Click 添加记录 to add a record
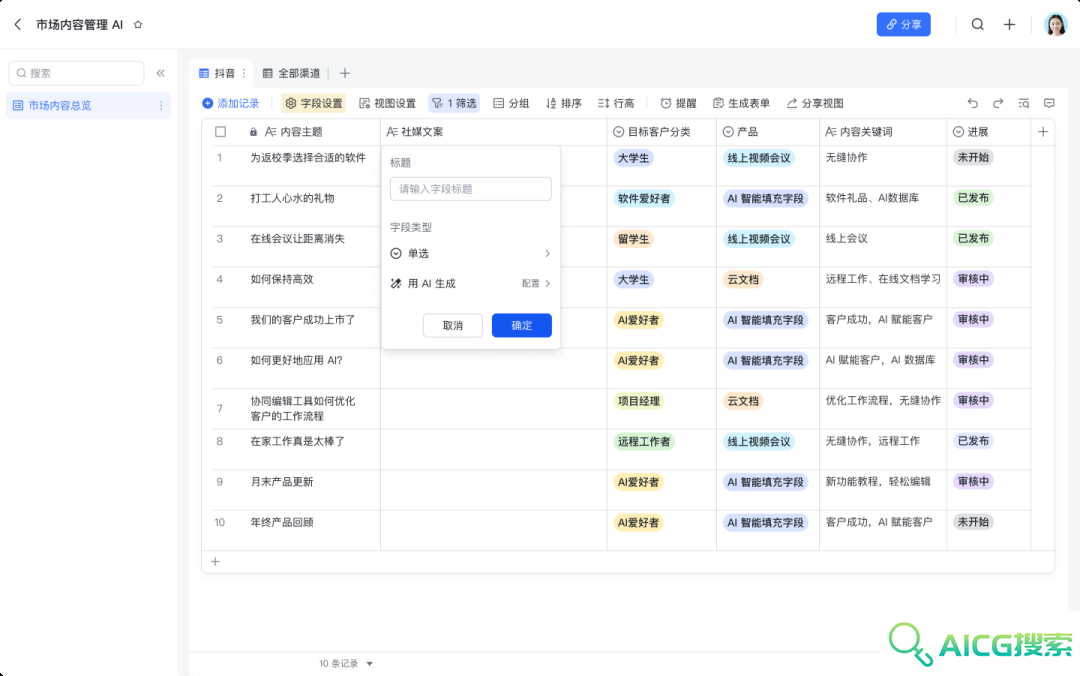Viewport: 1080px width, 676px height. pos(230,103)
